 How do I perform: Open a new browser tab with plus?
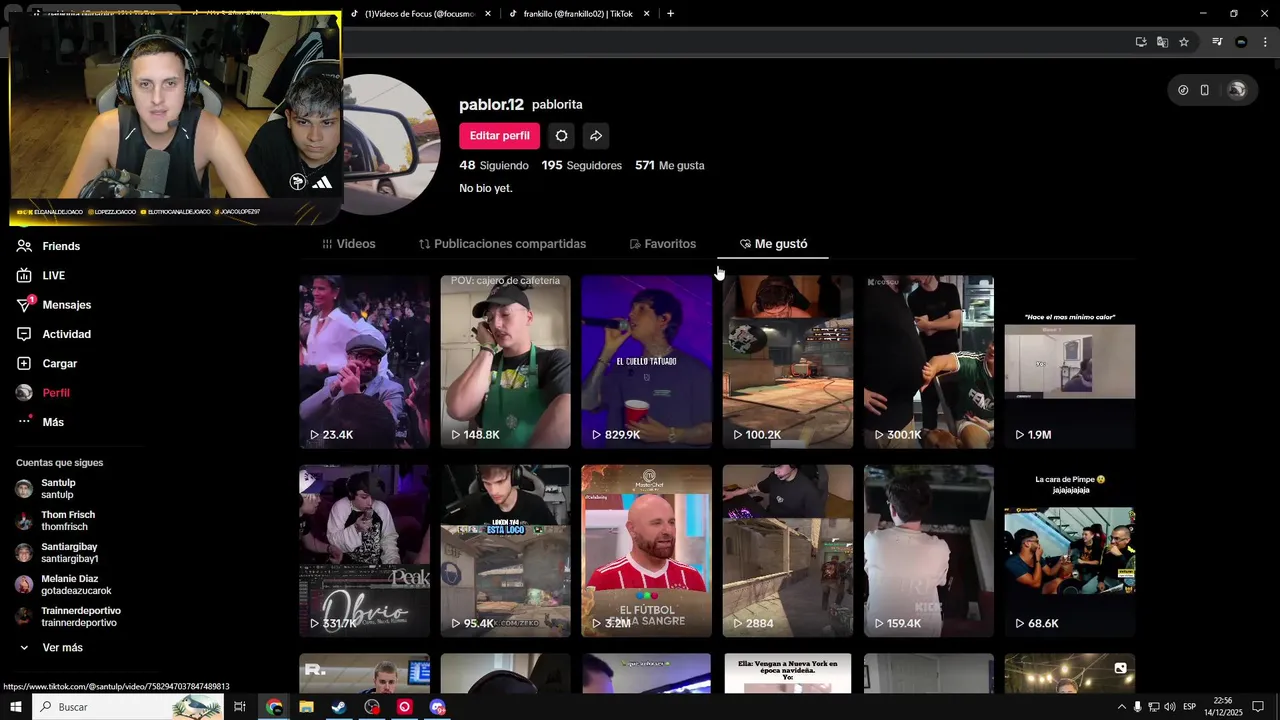pyautogui.click(x=670, y=14)
